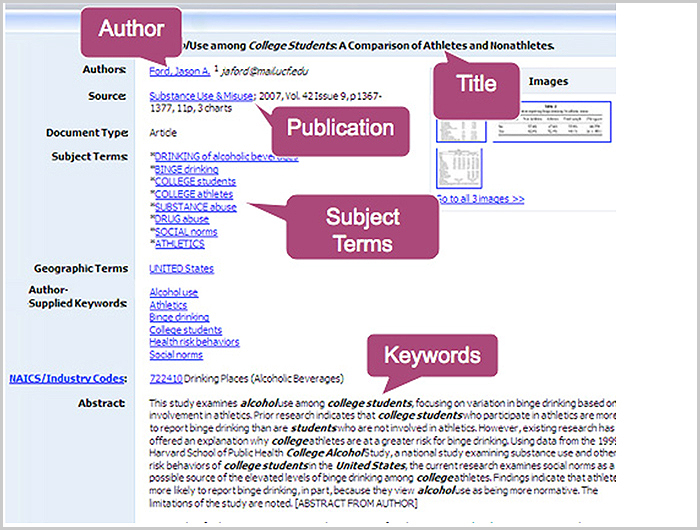
Task: Open the lower chart image thumbnail
Action: 459,169
